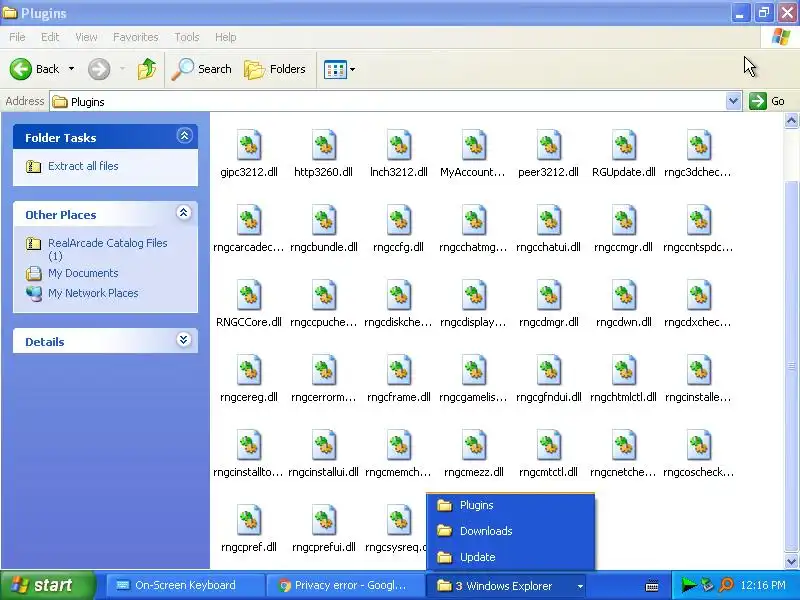This screenshot has width=800, height=600.
Task: Switch to the Downloads window in popup
Action: [x=510, y=531]
